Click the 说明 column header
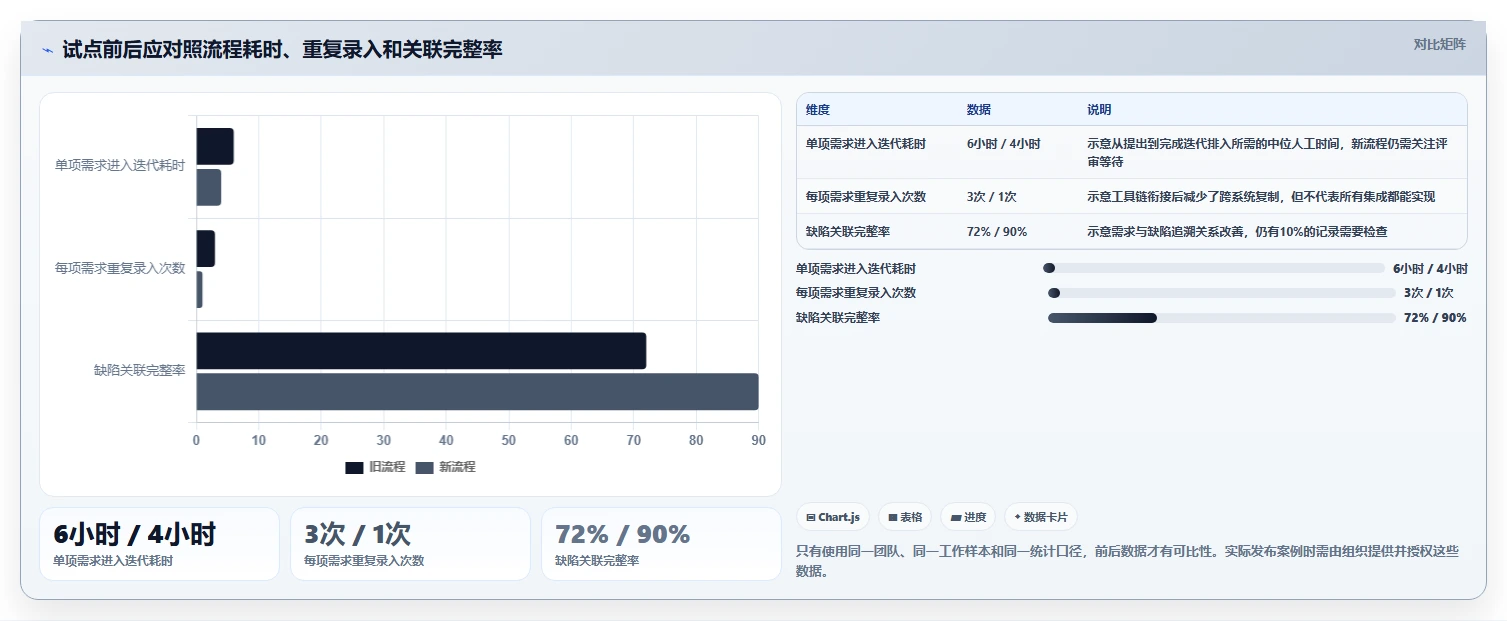Image resolution: width=1507 pixels, height=621 pixels. click(x=1099, y=110)
